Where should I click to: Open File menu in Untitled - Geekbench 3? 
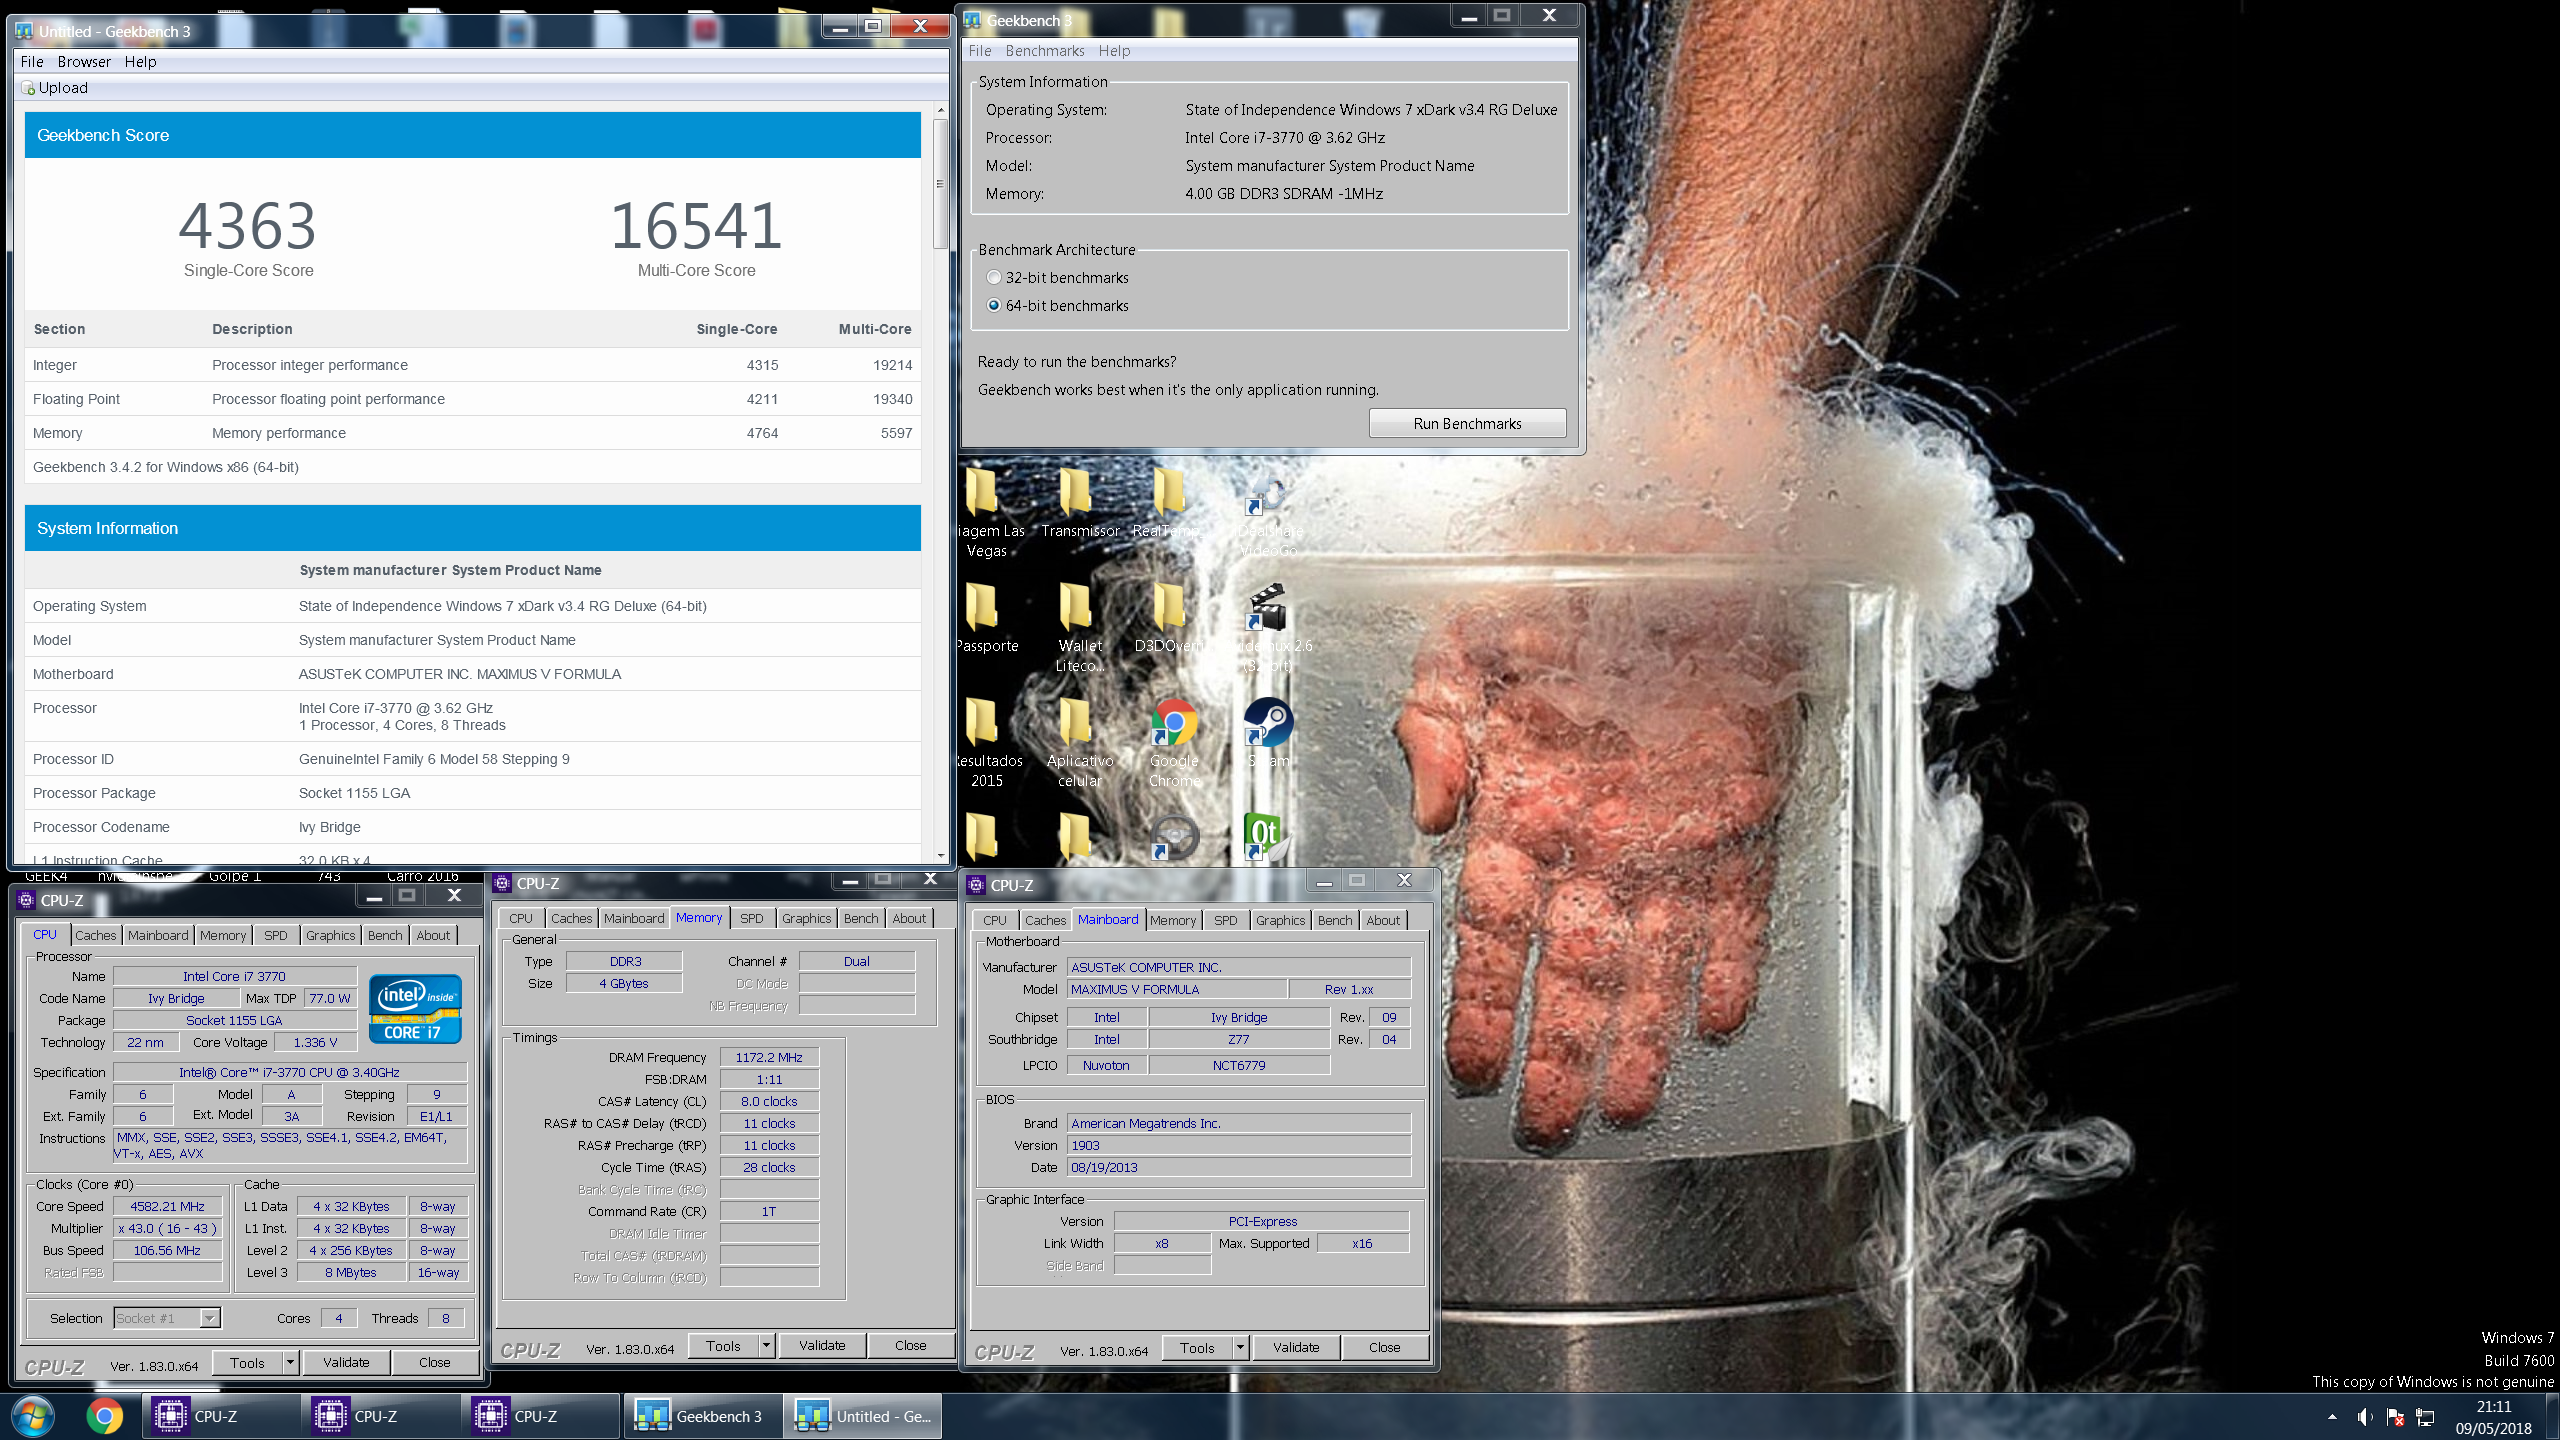[x=32, y=61]
